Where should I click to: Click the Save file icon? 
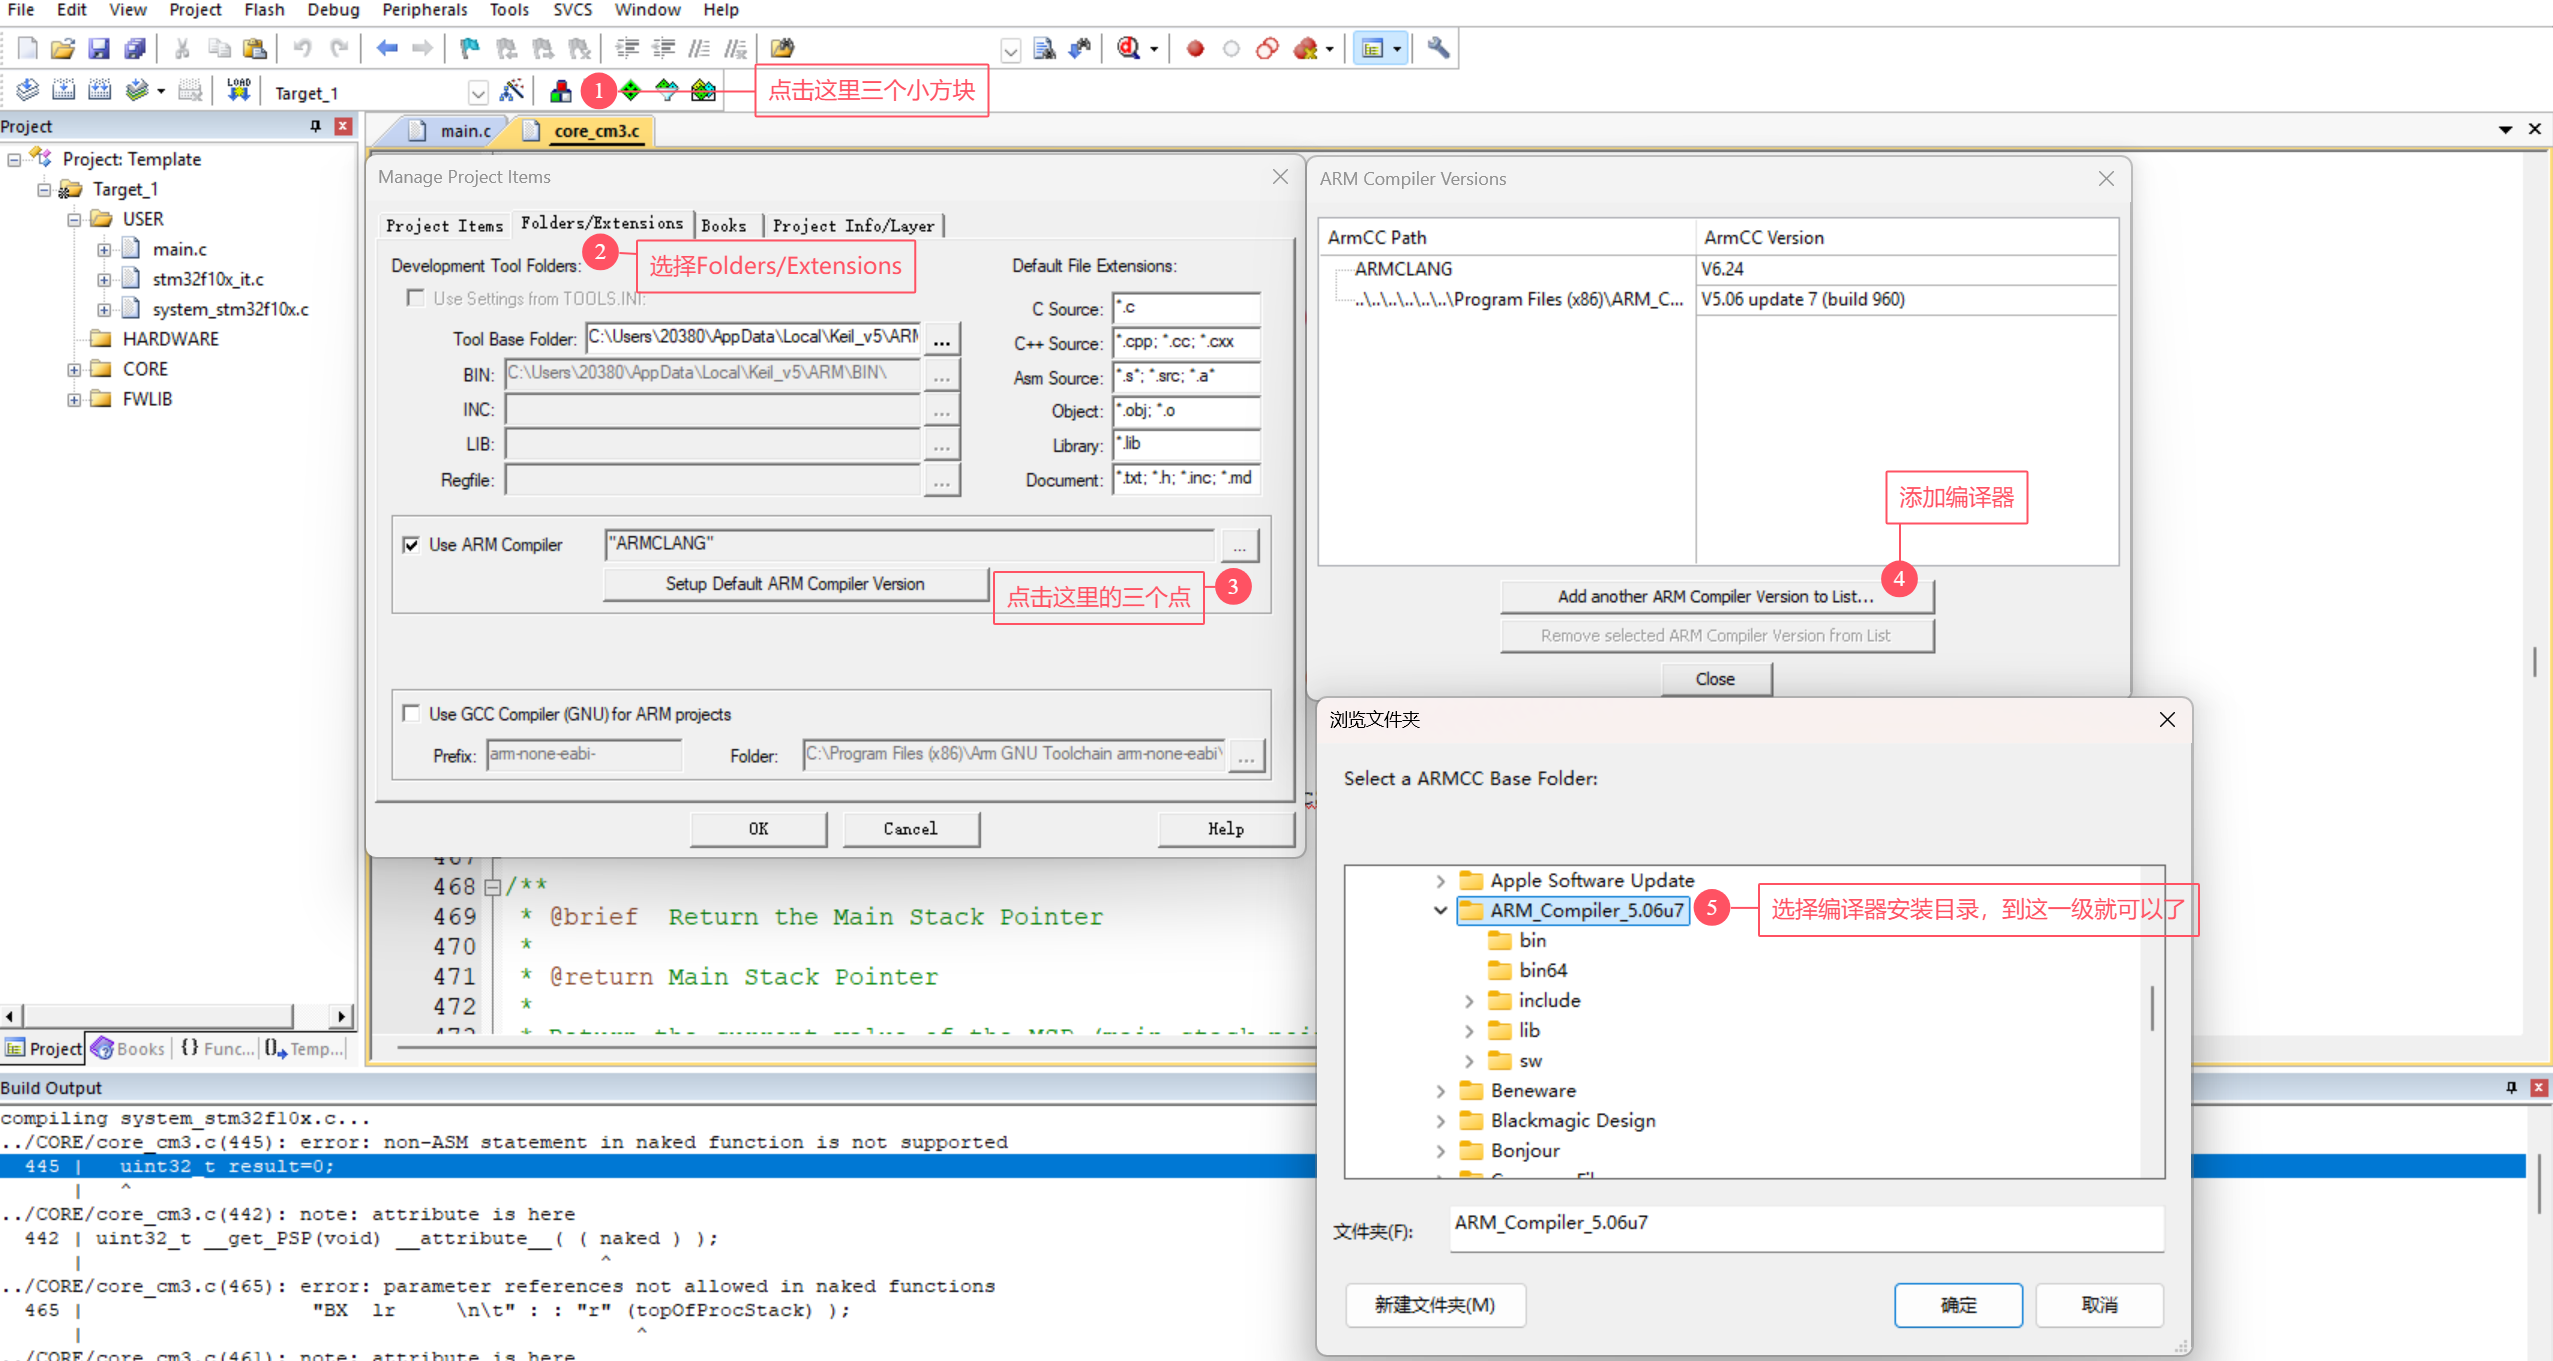tap(98, 48)
